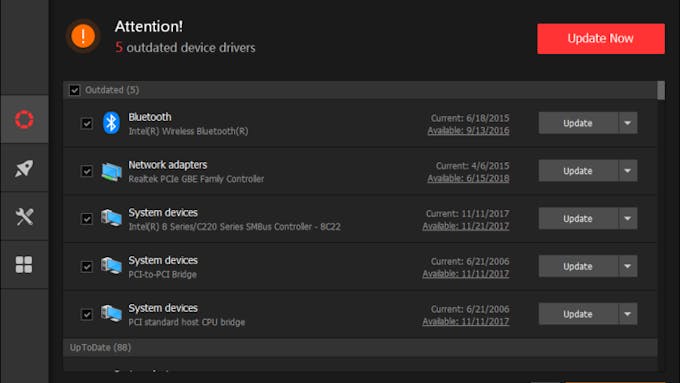Select the Intel(R) 8 Series/C220 SMBus Controller text
This screenshot has height=383, width=680.
[235, 226]
